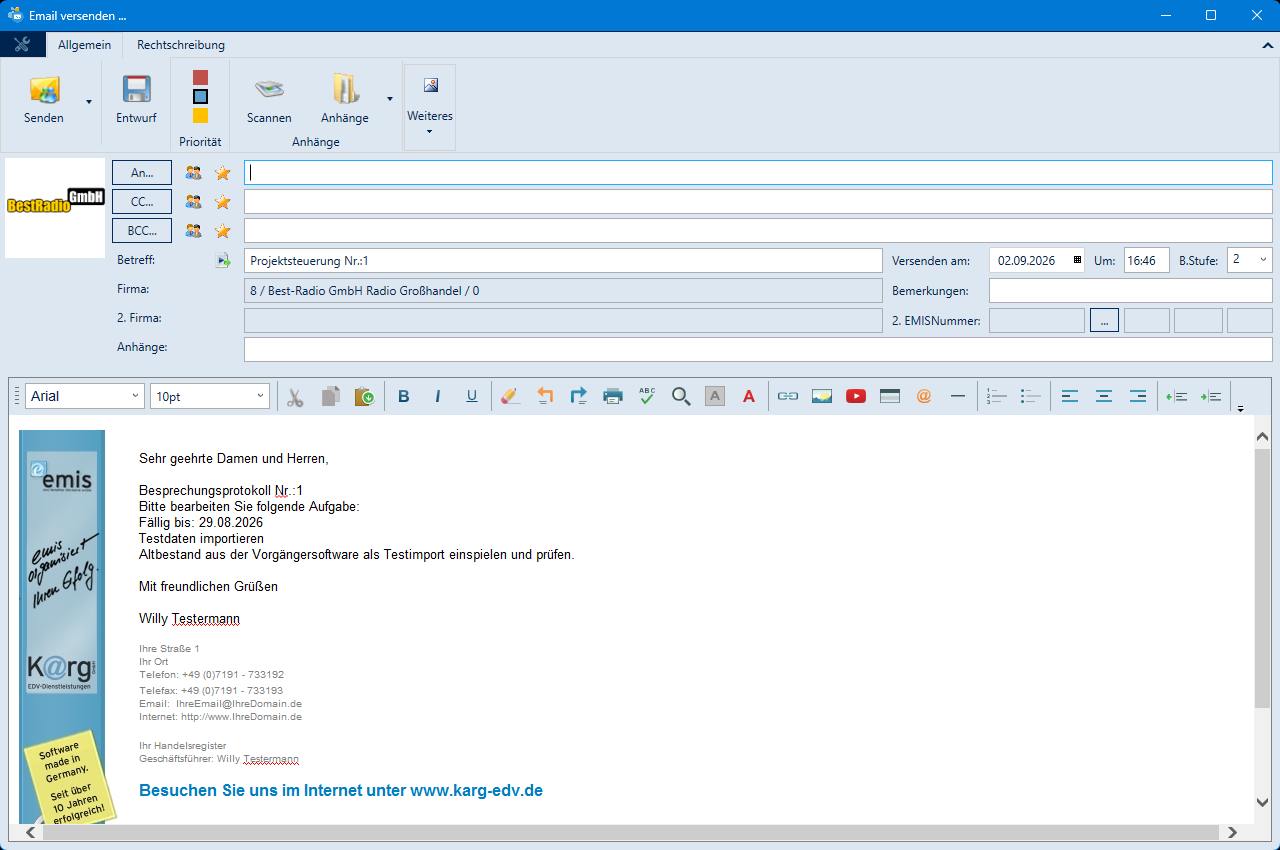The image size is (1280, 850).
Task: Click the Senden mail icon
Action: click(x=44, y=90)
